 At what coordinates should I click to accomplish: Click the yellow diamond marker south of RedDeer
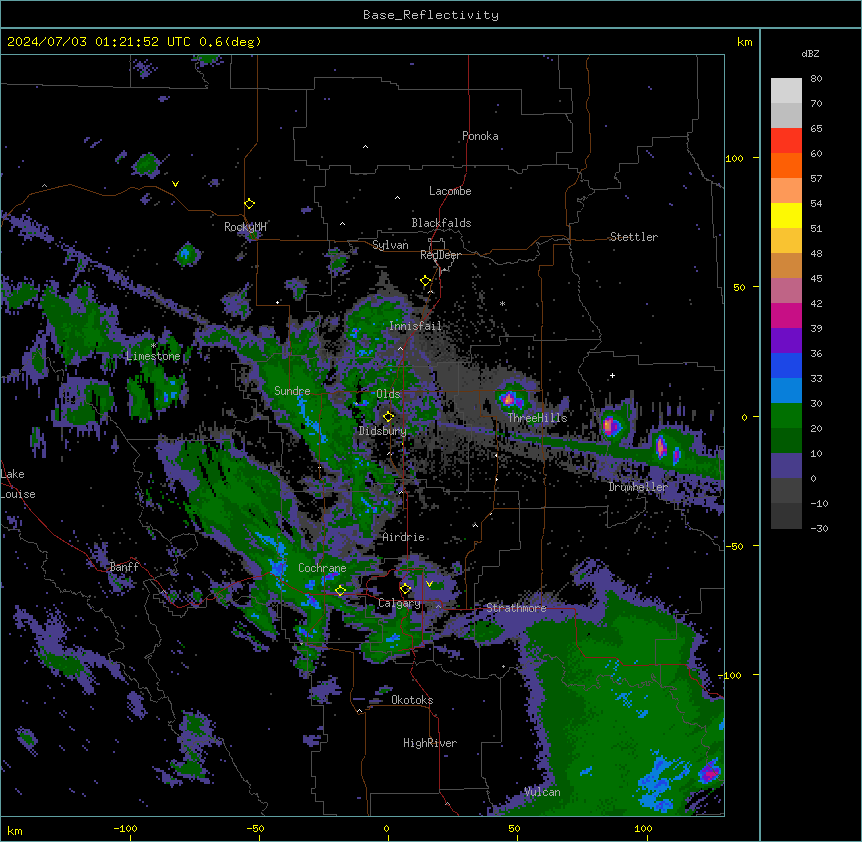pos(426,281)
